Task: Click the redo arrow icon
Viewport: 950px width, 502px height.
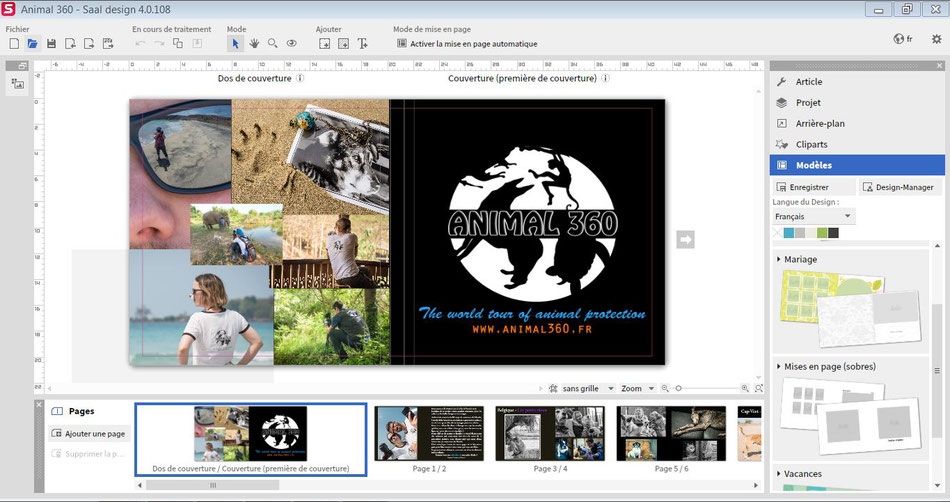Action: 159,44
